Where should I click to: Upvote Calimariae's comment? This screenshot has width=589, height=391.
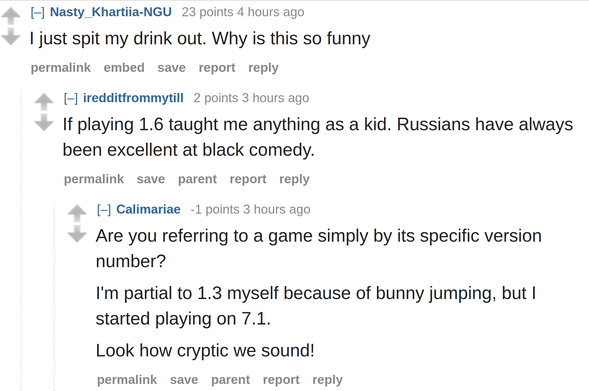(77, 213)
